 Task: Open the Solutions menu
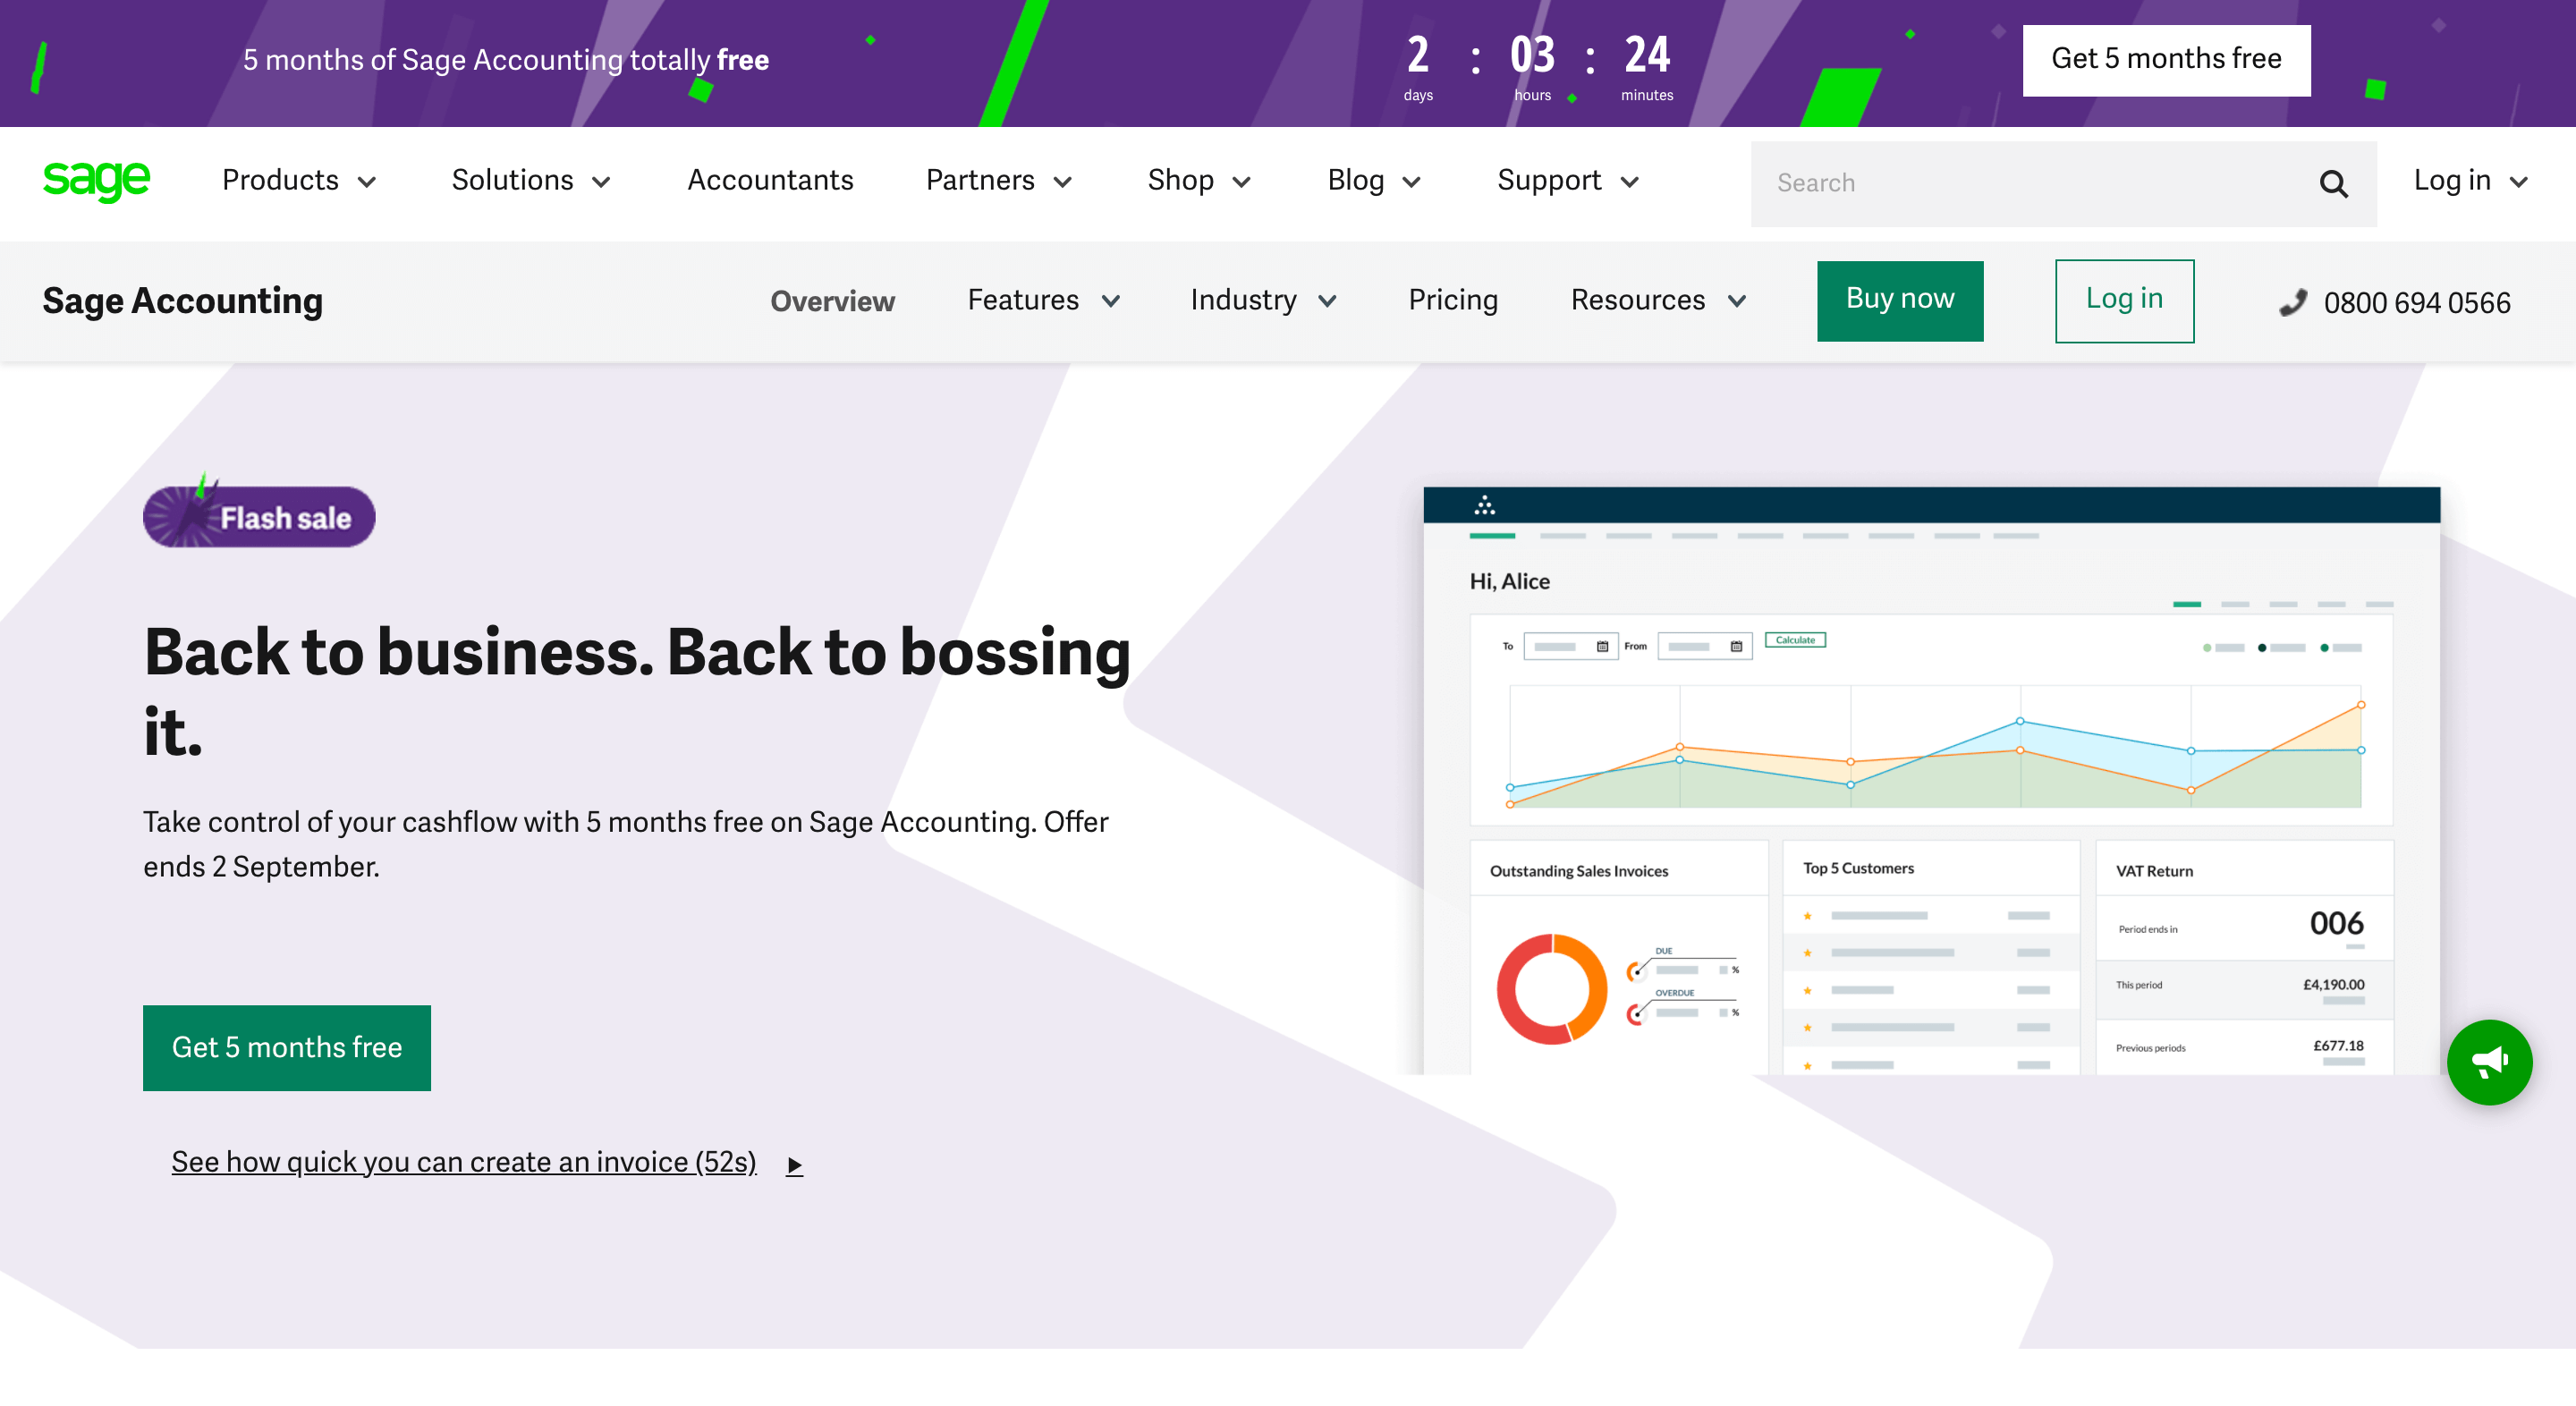tap(530, 181)
